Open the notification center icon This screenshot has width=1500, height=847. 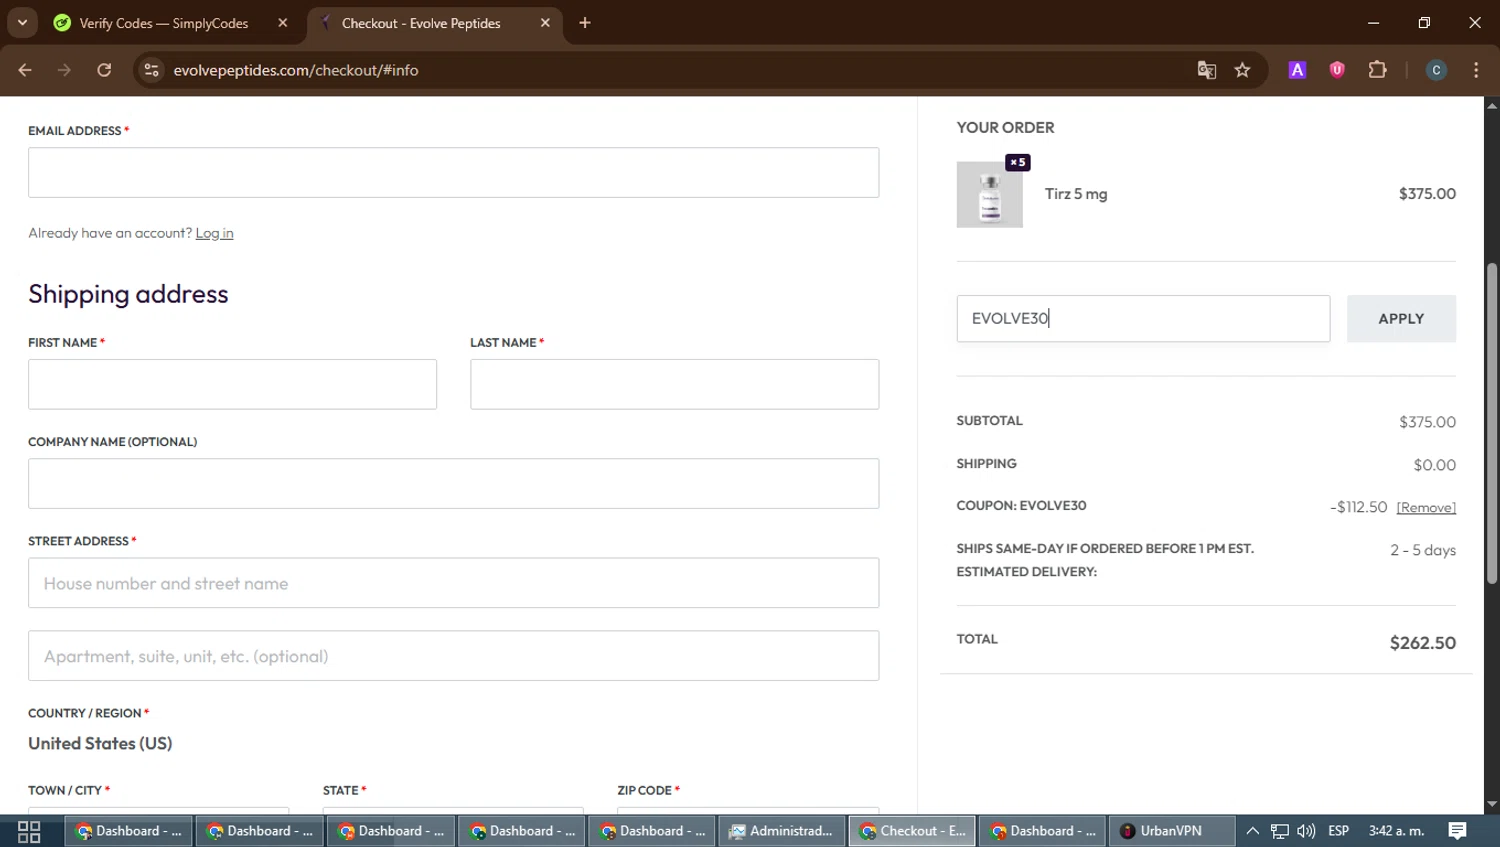pos(1457,831)
